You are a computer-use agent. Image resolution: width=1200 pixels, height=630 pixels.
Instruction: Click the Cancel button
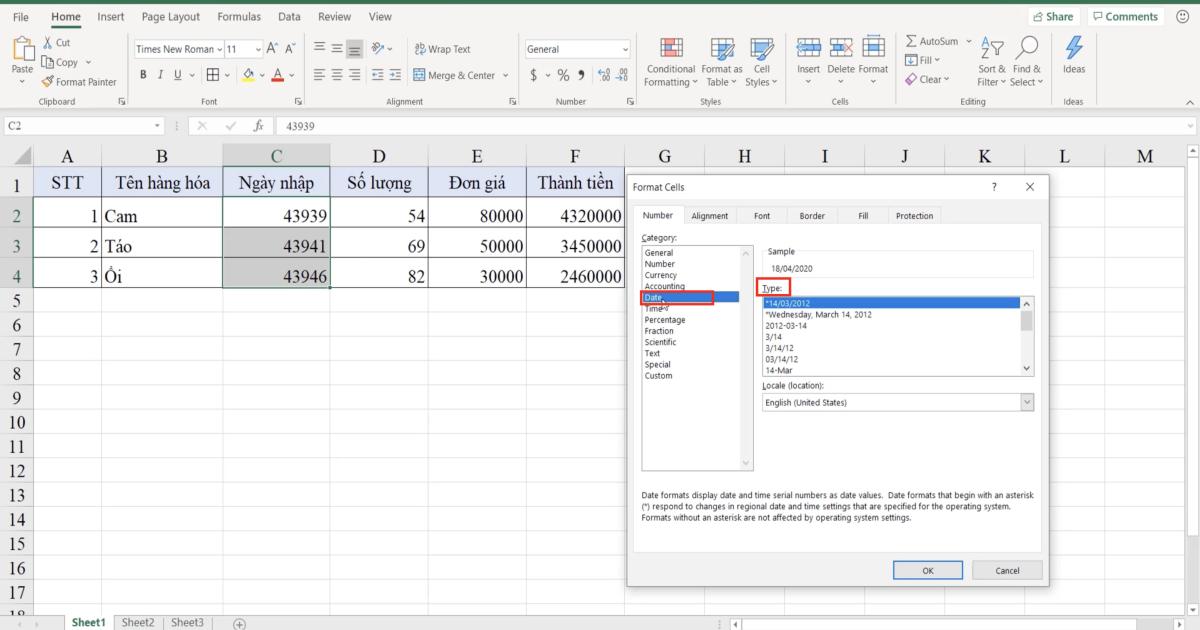(x=1006, y=570)
